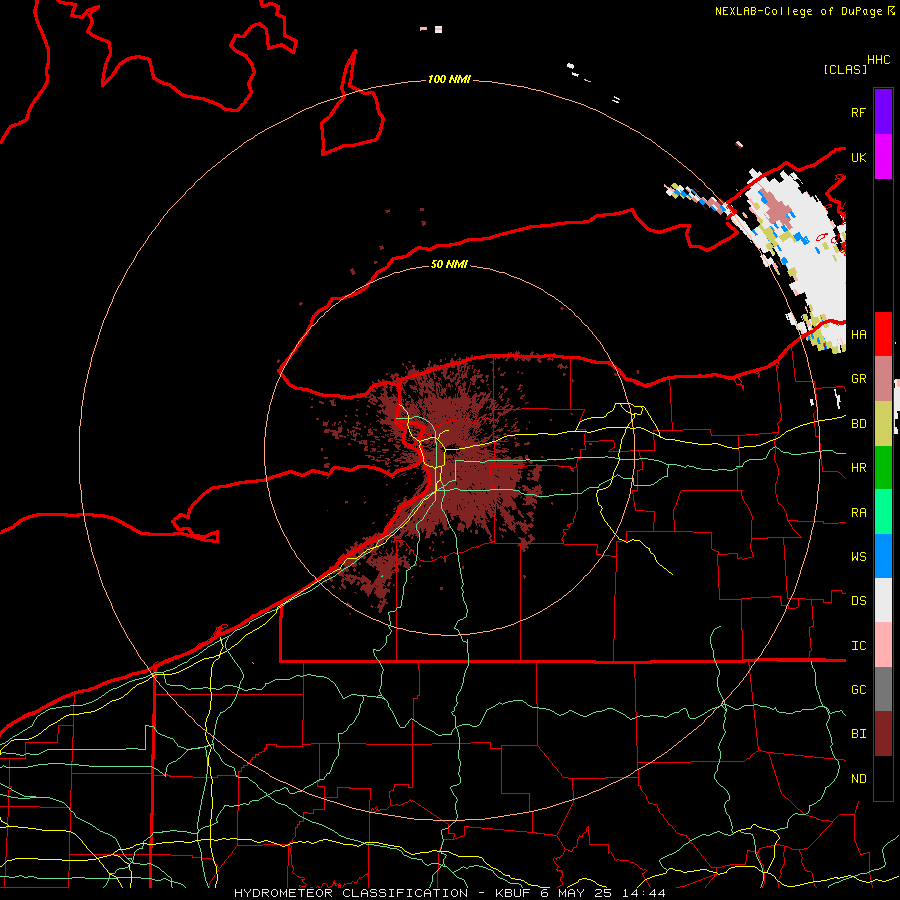The height and width of the screenshot is (900, 900).
Task: Click the UK legend label
Action: pyautogui.click(x=858, y=157)
